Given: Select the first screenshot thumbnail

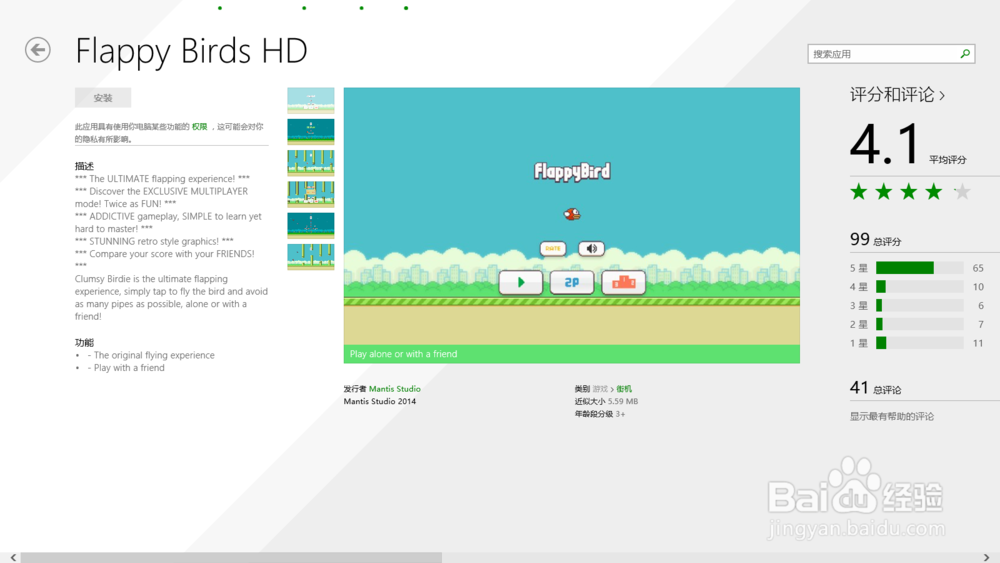Looking at the screenshot, I should [311, 100].
